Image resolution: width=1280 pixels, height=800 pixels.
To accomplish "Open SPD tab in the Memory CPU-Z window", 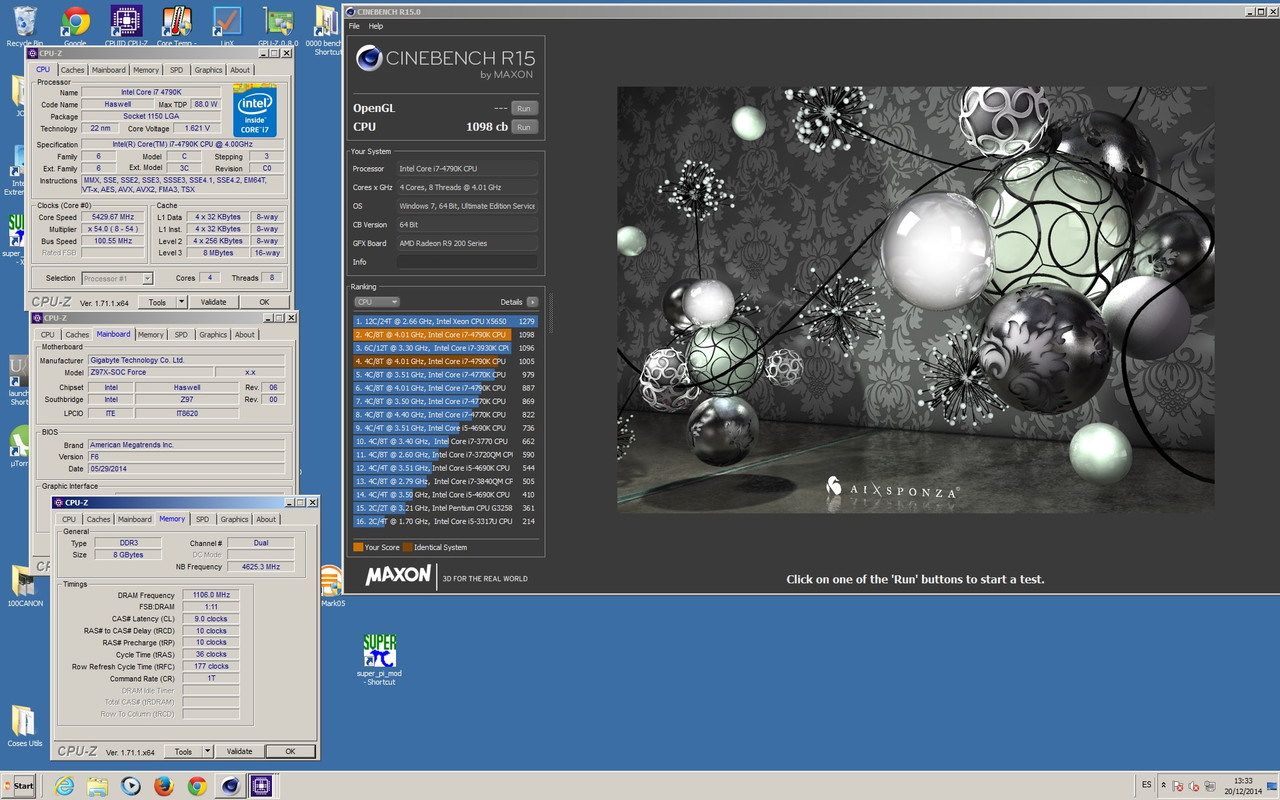I will tap(202, 519).
